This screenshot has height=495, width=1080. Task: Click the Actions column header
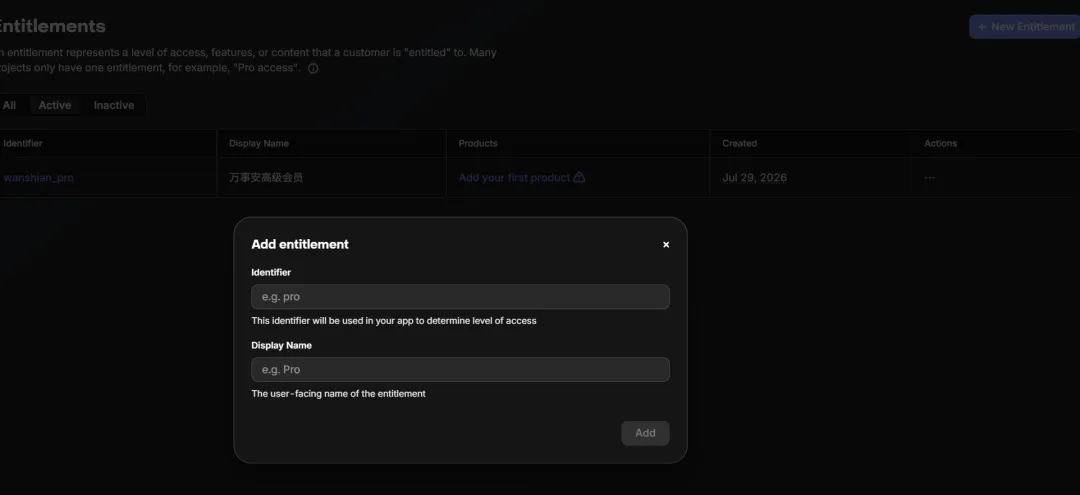pyautogui.click(x=940, y=143)
